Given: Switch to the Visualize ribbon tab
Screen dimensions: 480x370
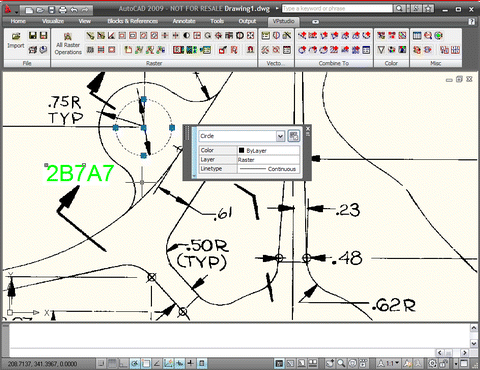Looking at the screenshot, I should (x=53, y=21).
